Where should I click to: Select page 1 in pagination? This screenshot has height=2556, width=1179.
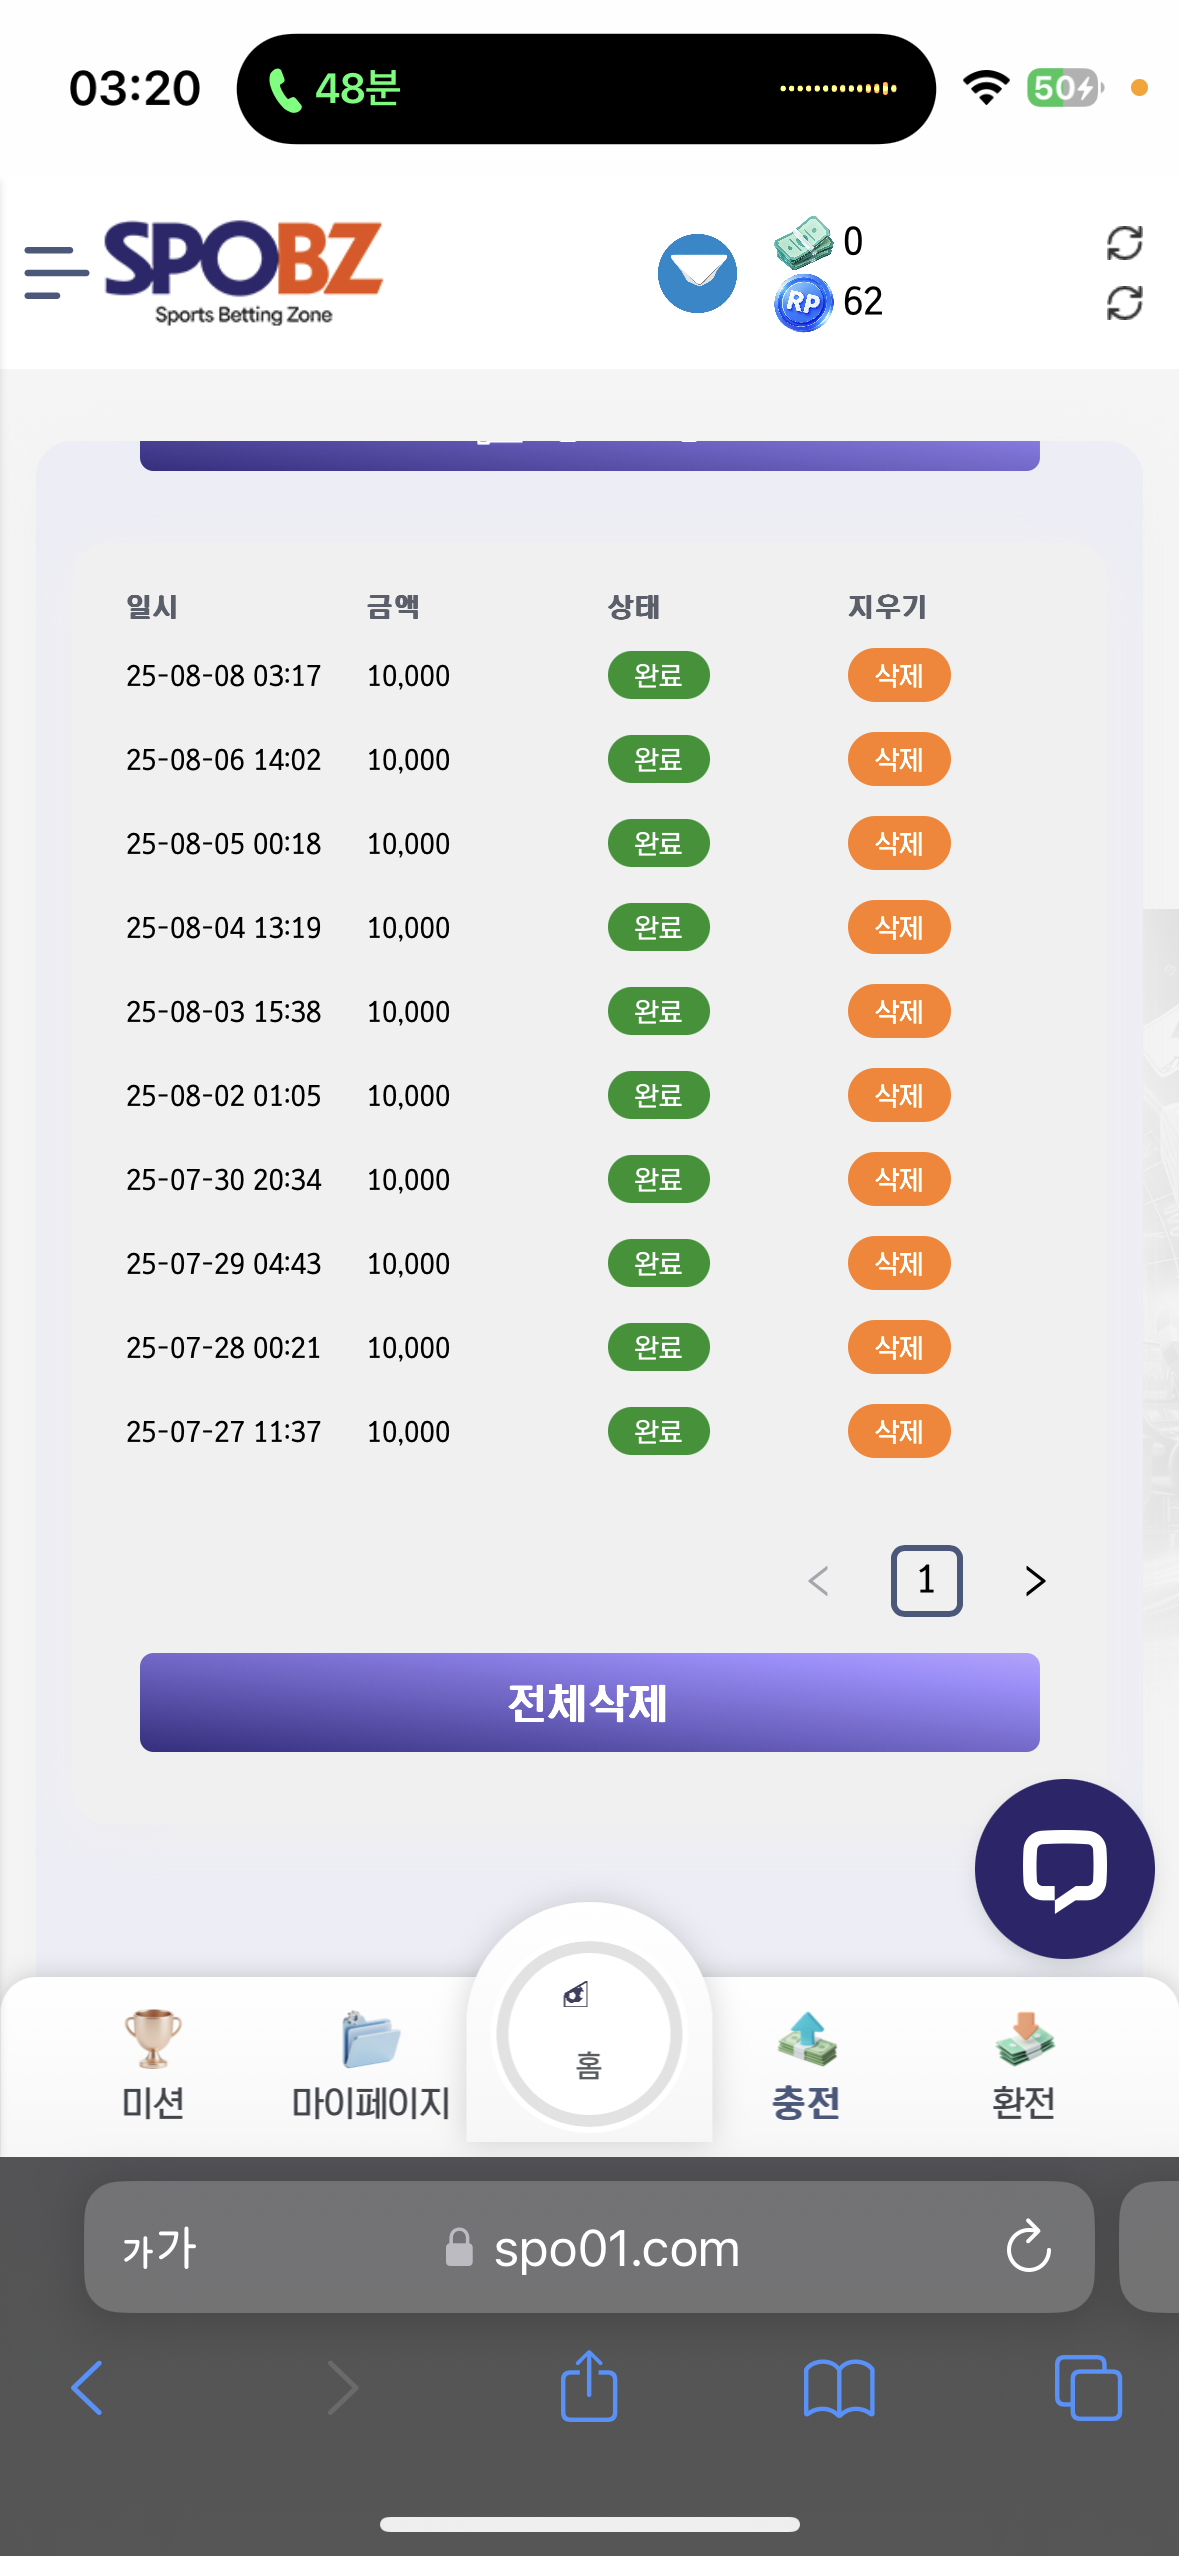click(926, 1581)
